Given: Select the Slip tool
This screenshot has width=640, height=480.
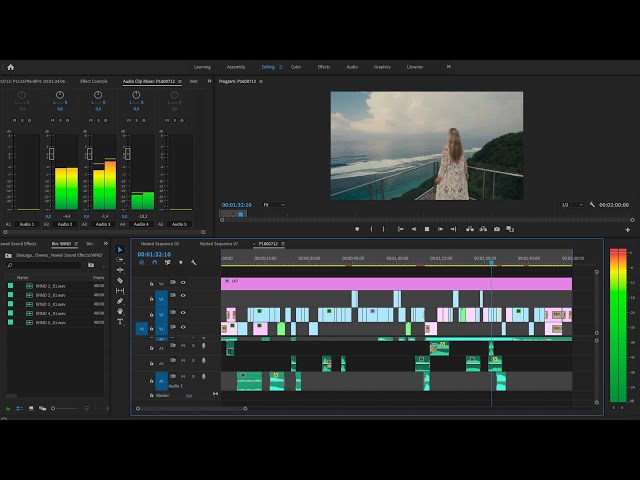Looking at the screenshot, I should (120, 291).
